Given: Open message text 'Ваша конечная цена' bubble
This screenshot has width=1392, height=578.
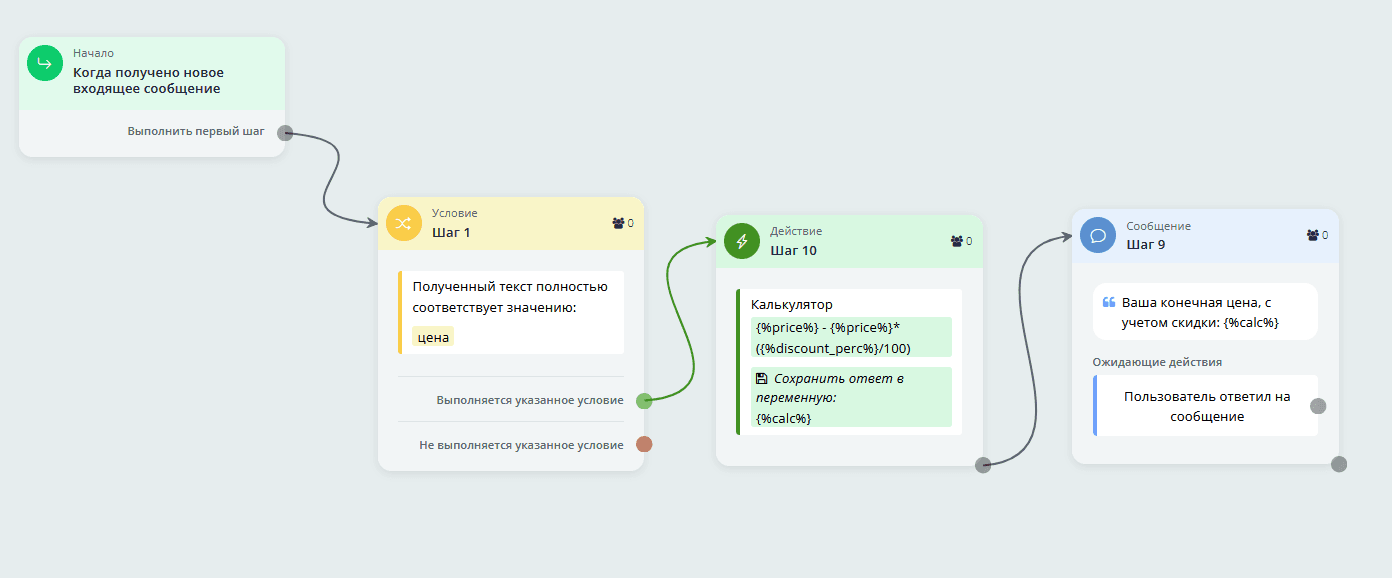Looking at the screenshot, I should [1204, 311].
